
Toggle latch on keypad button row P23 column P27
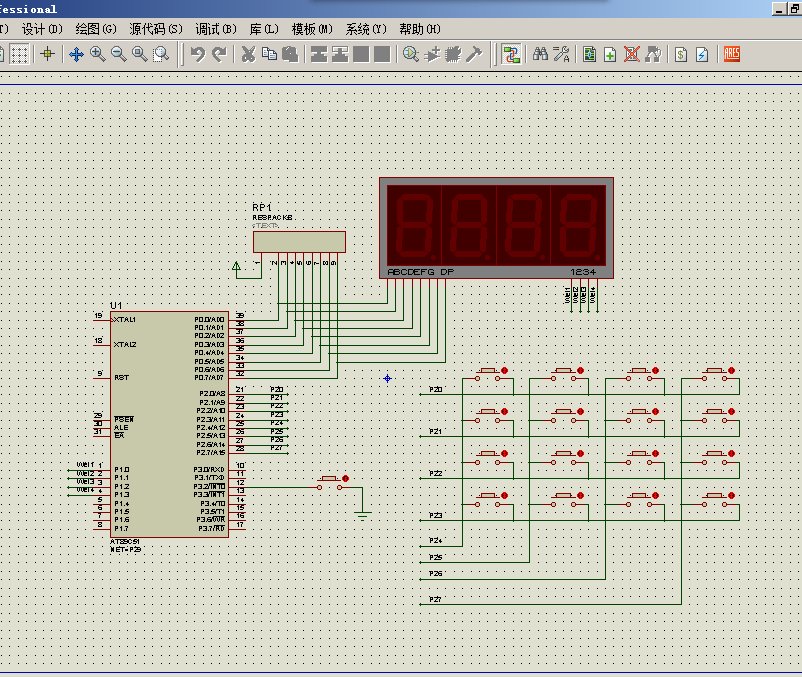click(x=731, y=495)
